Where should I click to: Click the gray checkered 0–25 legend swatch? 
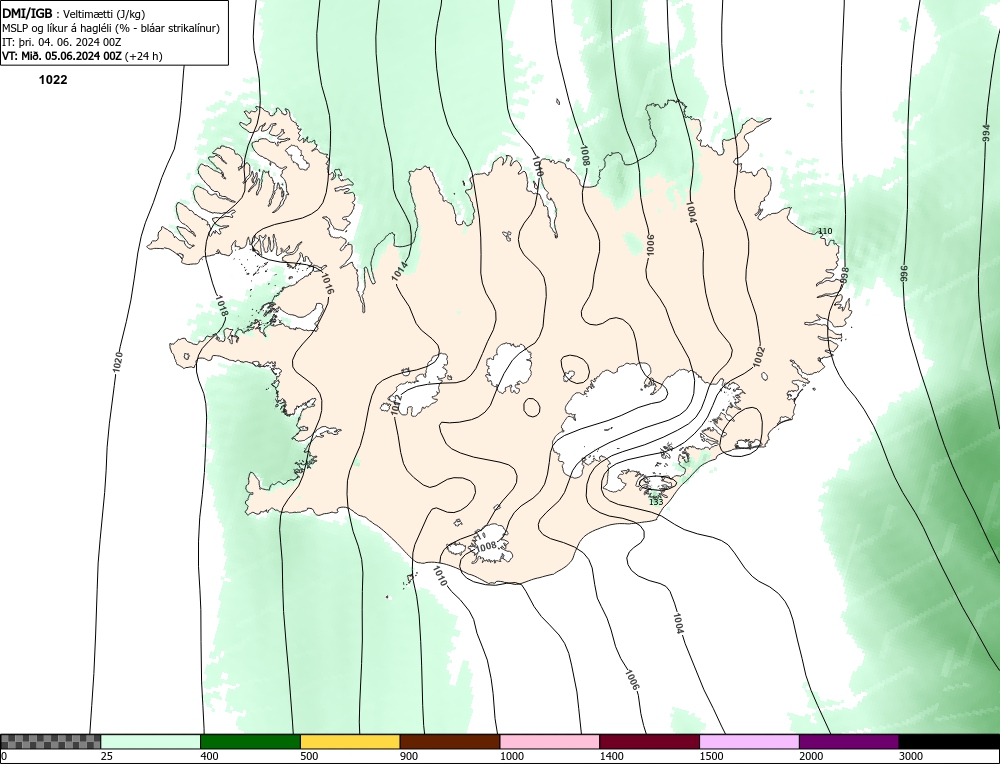[50, 742]
